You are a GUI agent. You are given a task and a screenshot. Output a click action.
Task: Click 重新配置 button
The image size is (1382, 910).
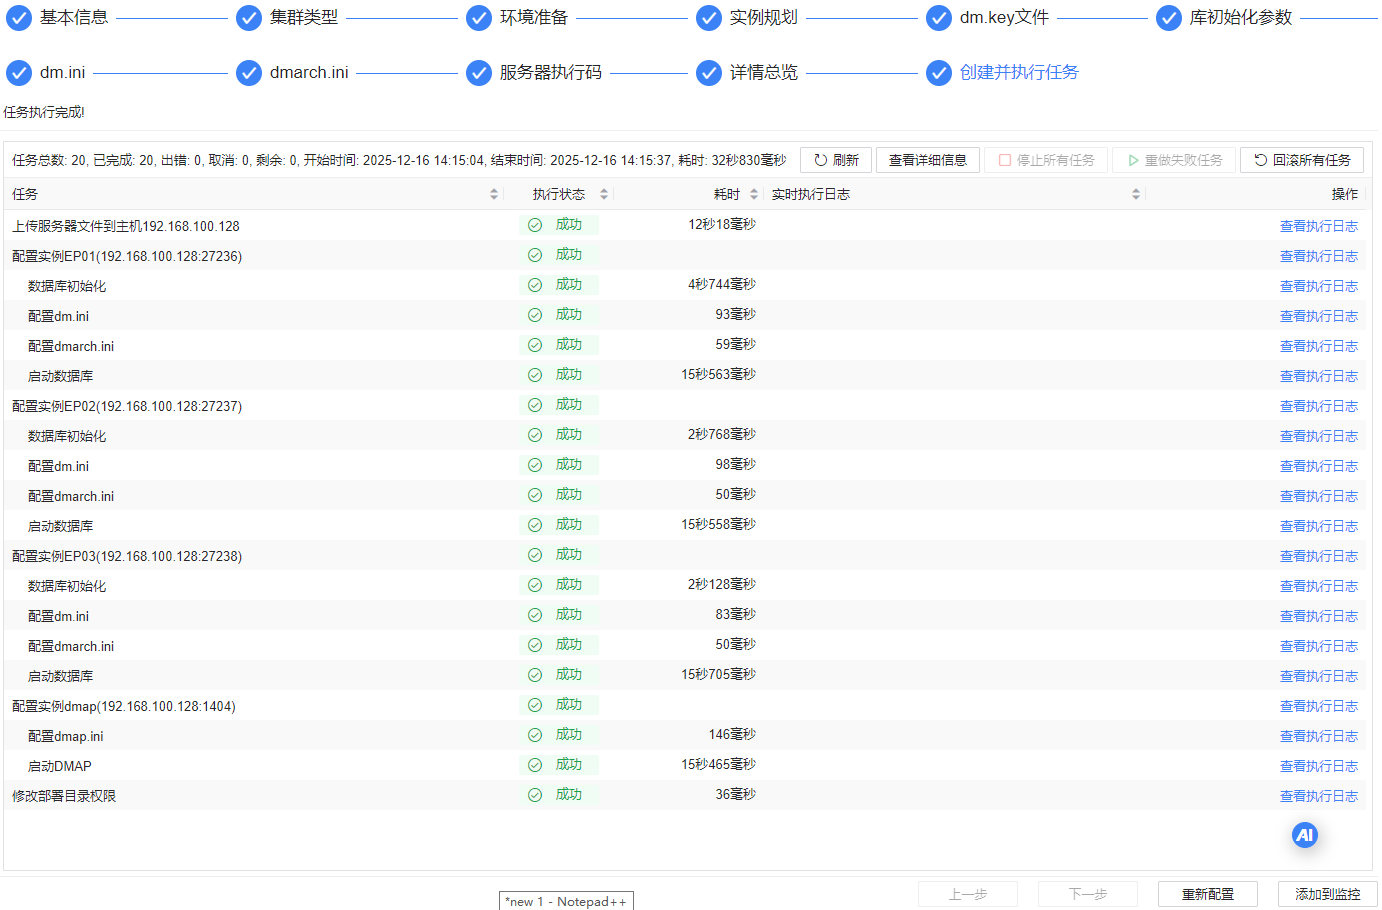point(1208,894)
